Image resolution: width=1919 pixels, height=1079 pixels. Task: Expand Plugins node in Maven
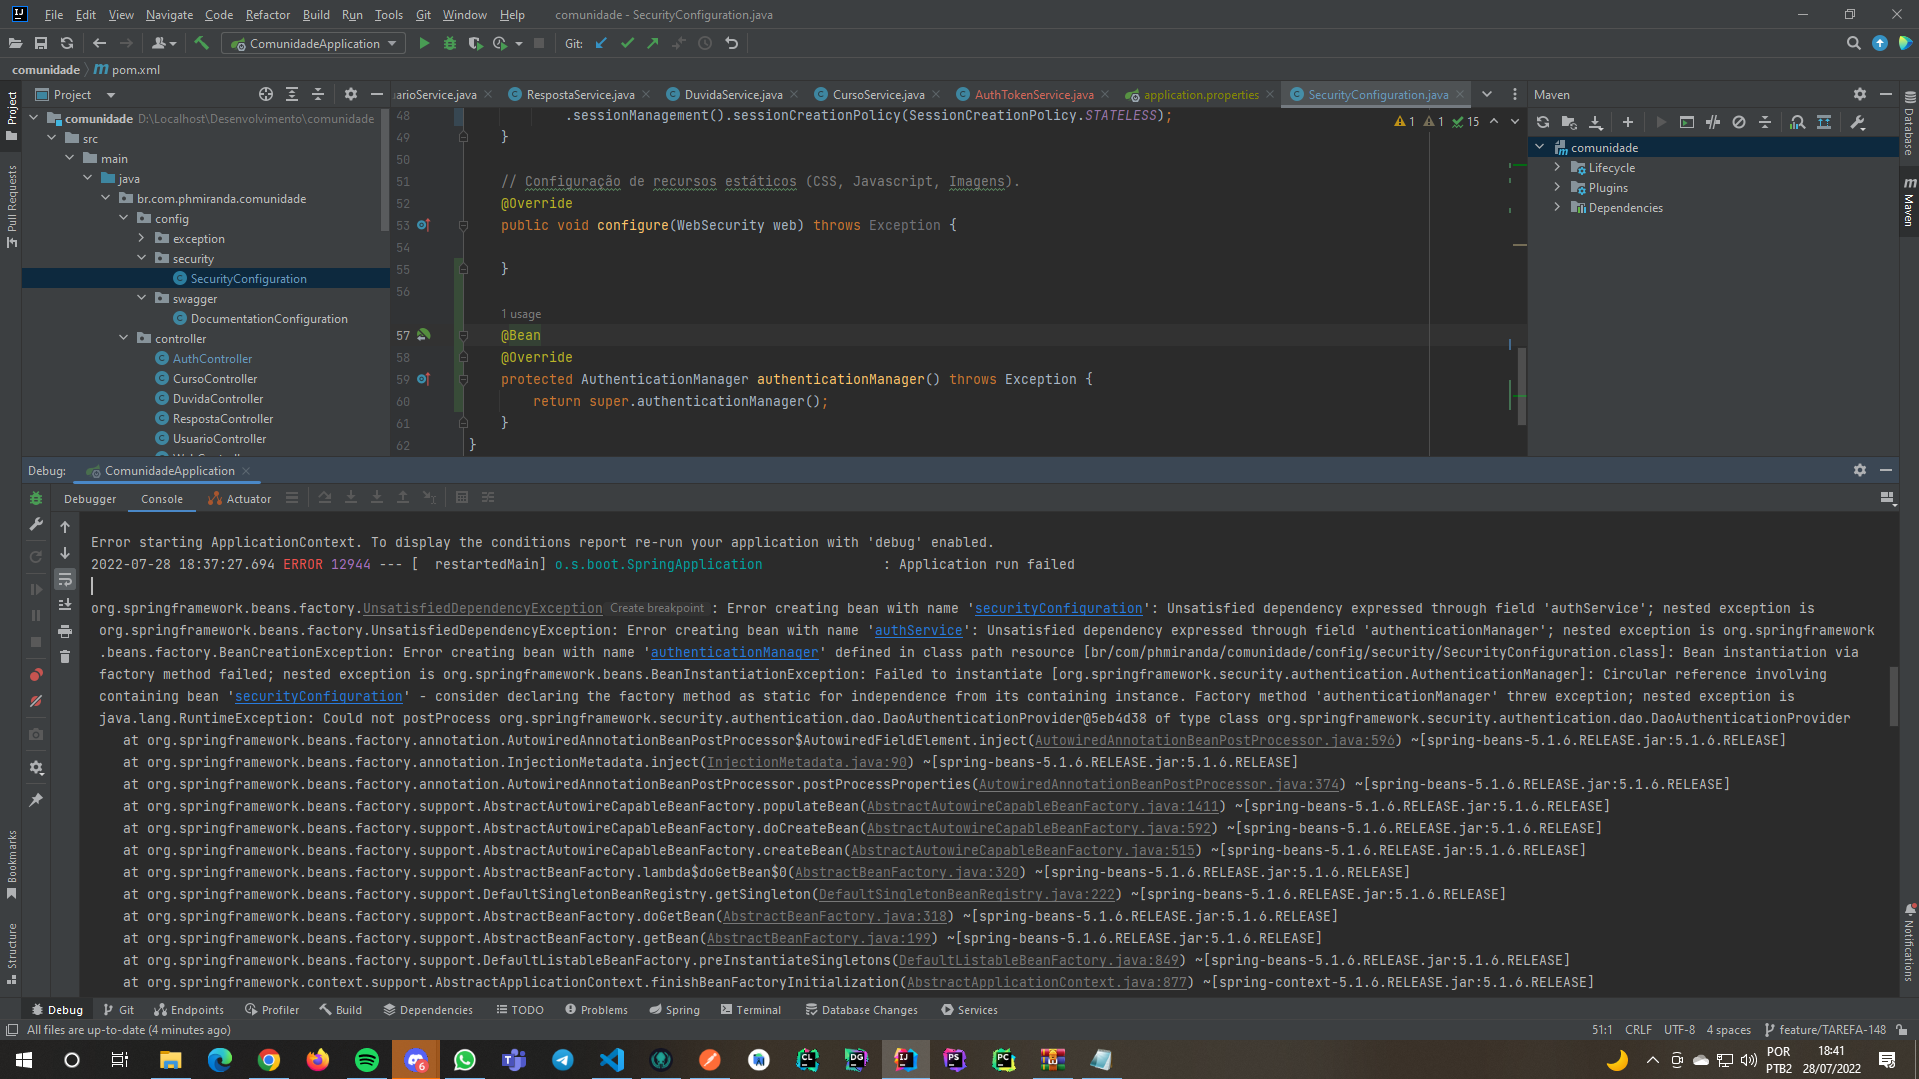[x=1557, y=187]
